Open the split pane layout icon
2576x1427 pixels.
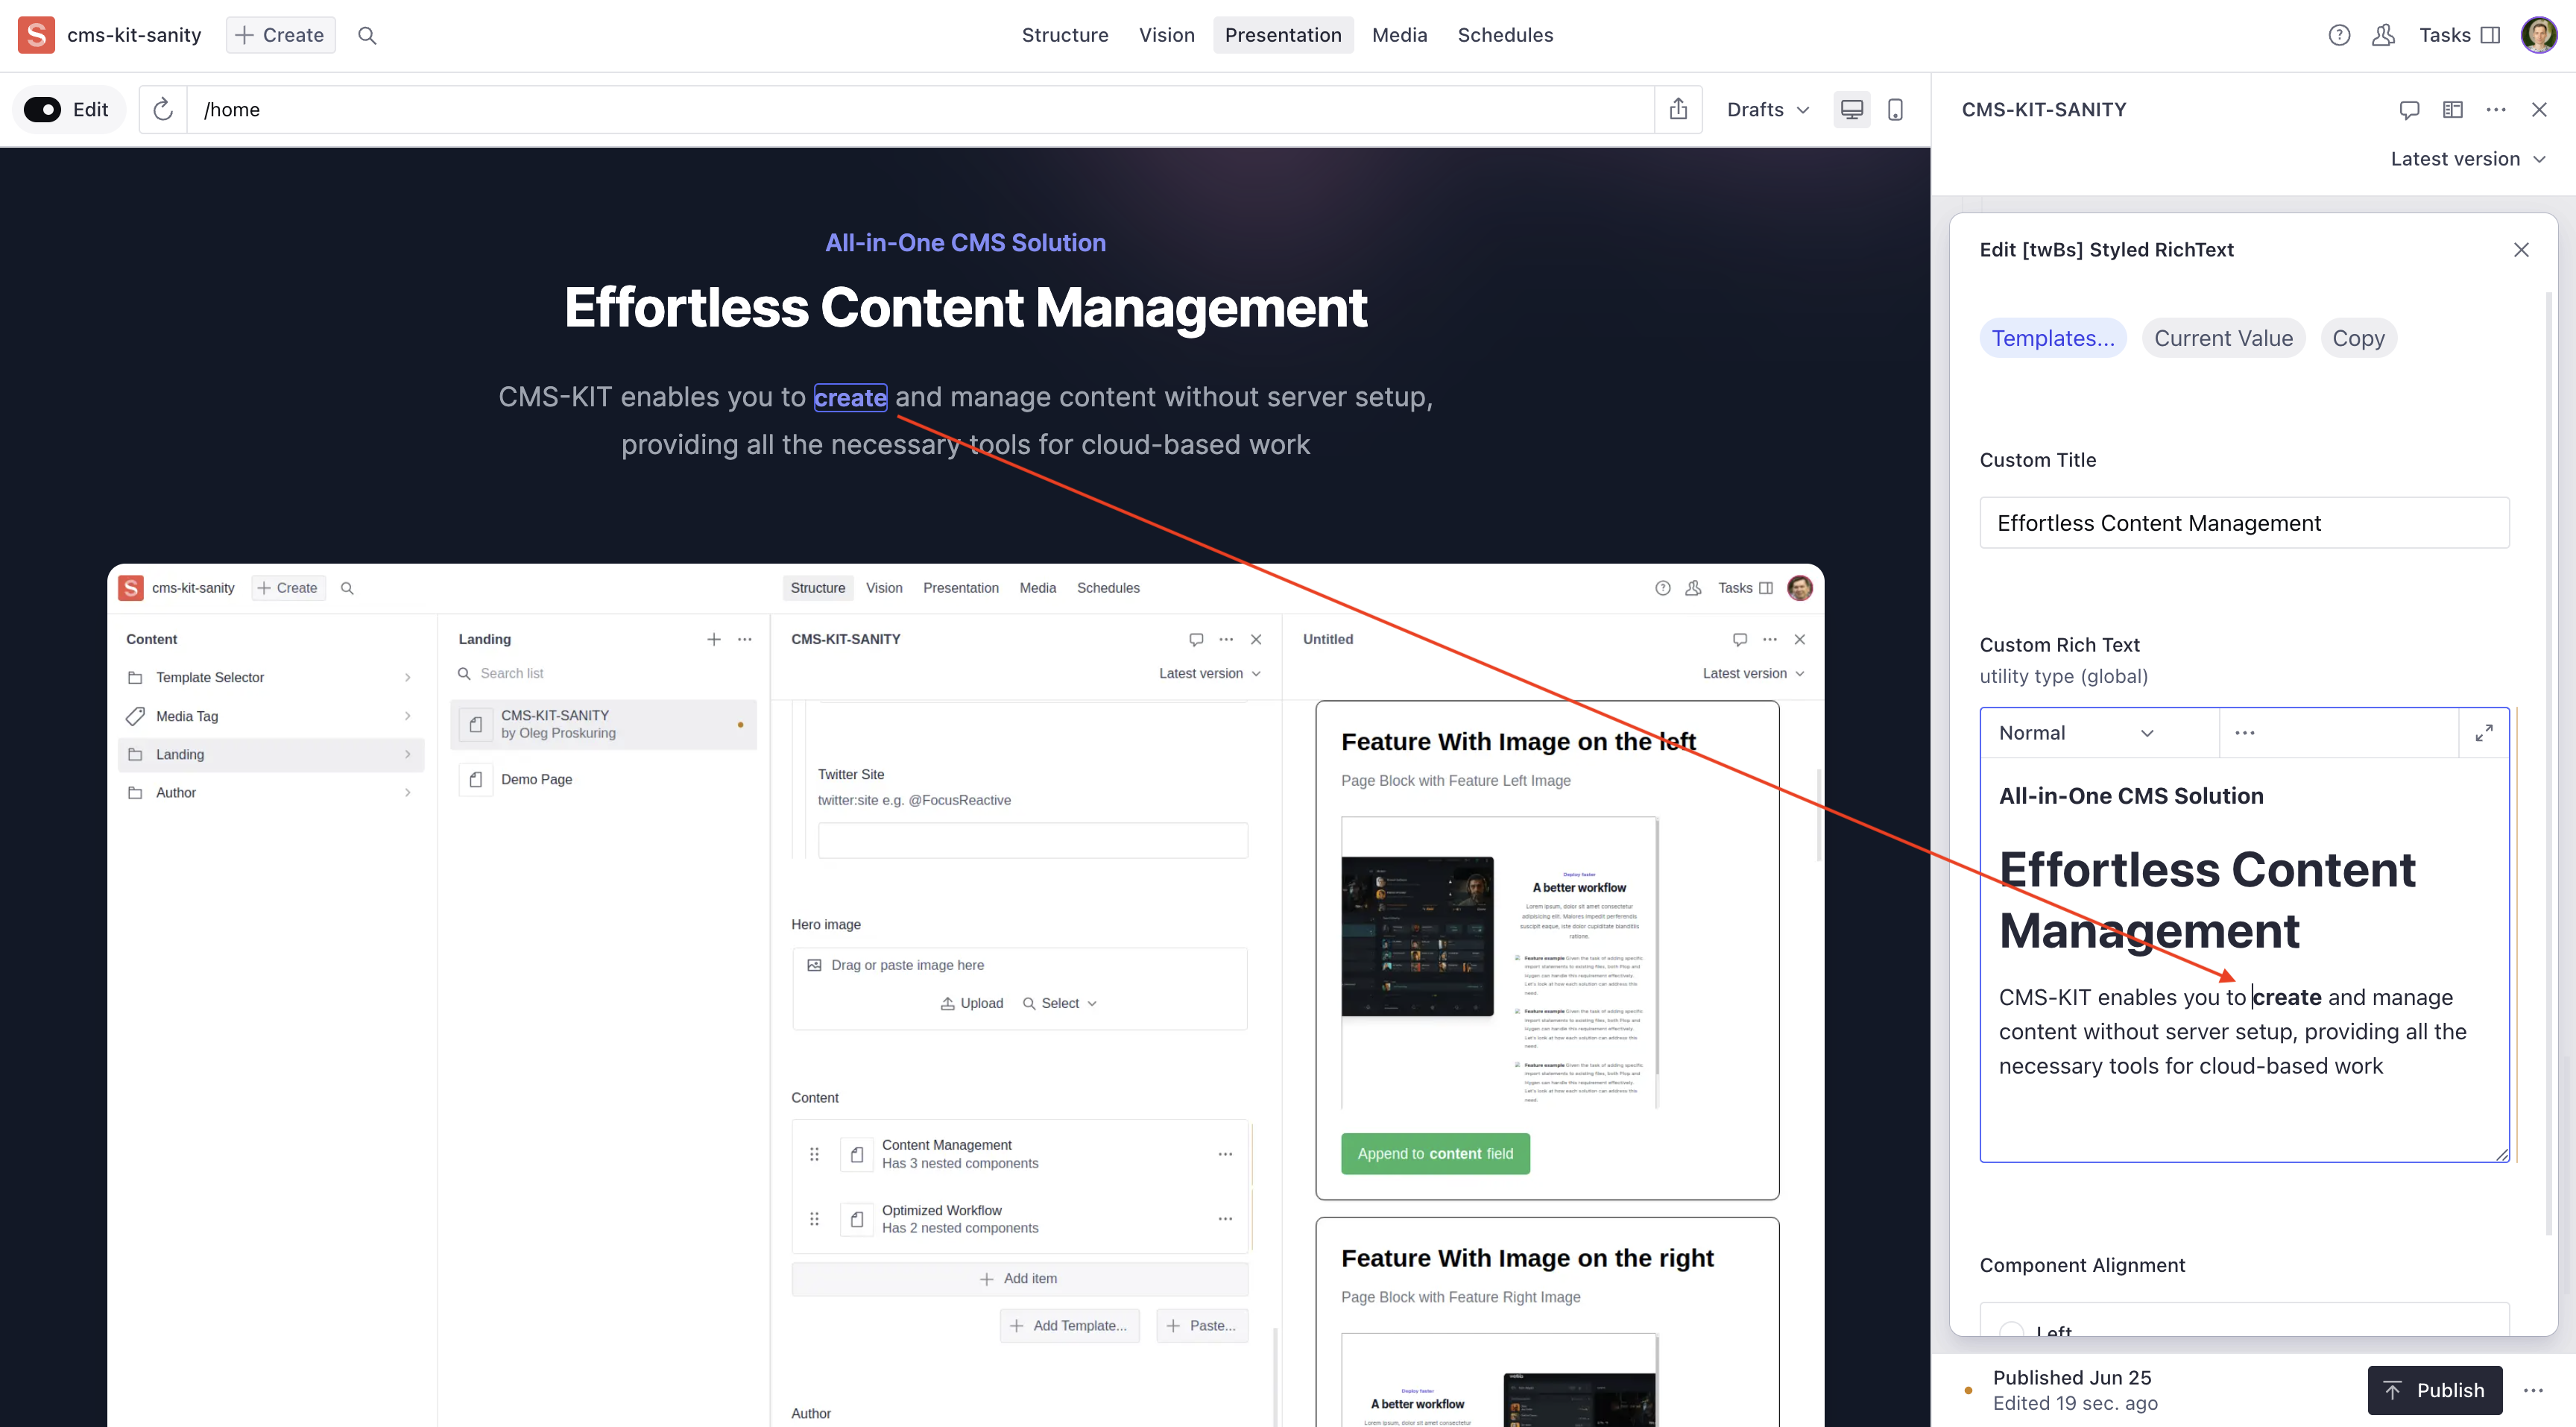pyautogui.click(x=2453, y=109)
